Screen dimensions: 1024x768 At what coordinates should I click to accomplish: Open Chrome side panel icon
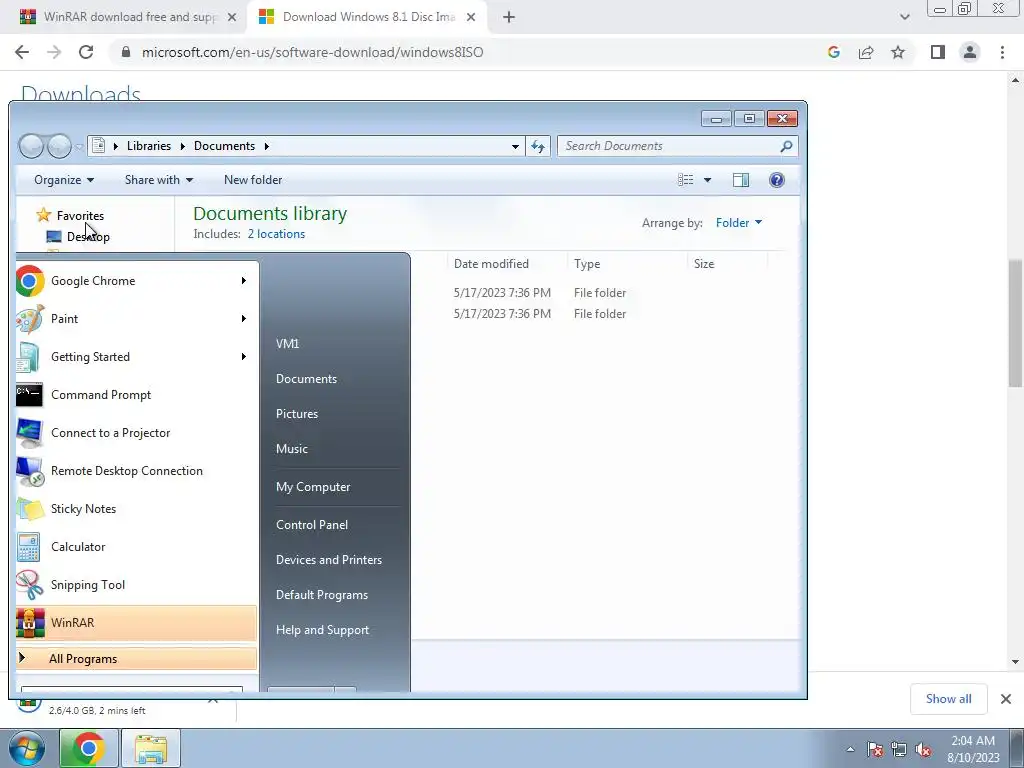(938, 52)
